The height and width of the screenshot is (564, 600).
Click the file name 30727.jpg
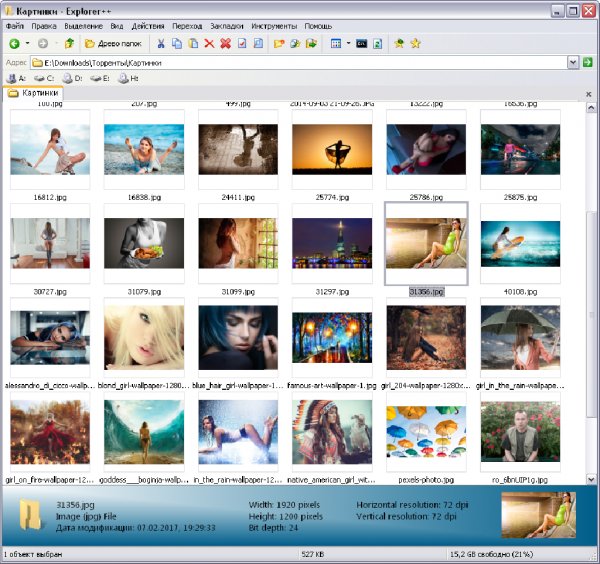pos(50,292)
